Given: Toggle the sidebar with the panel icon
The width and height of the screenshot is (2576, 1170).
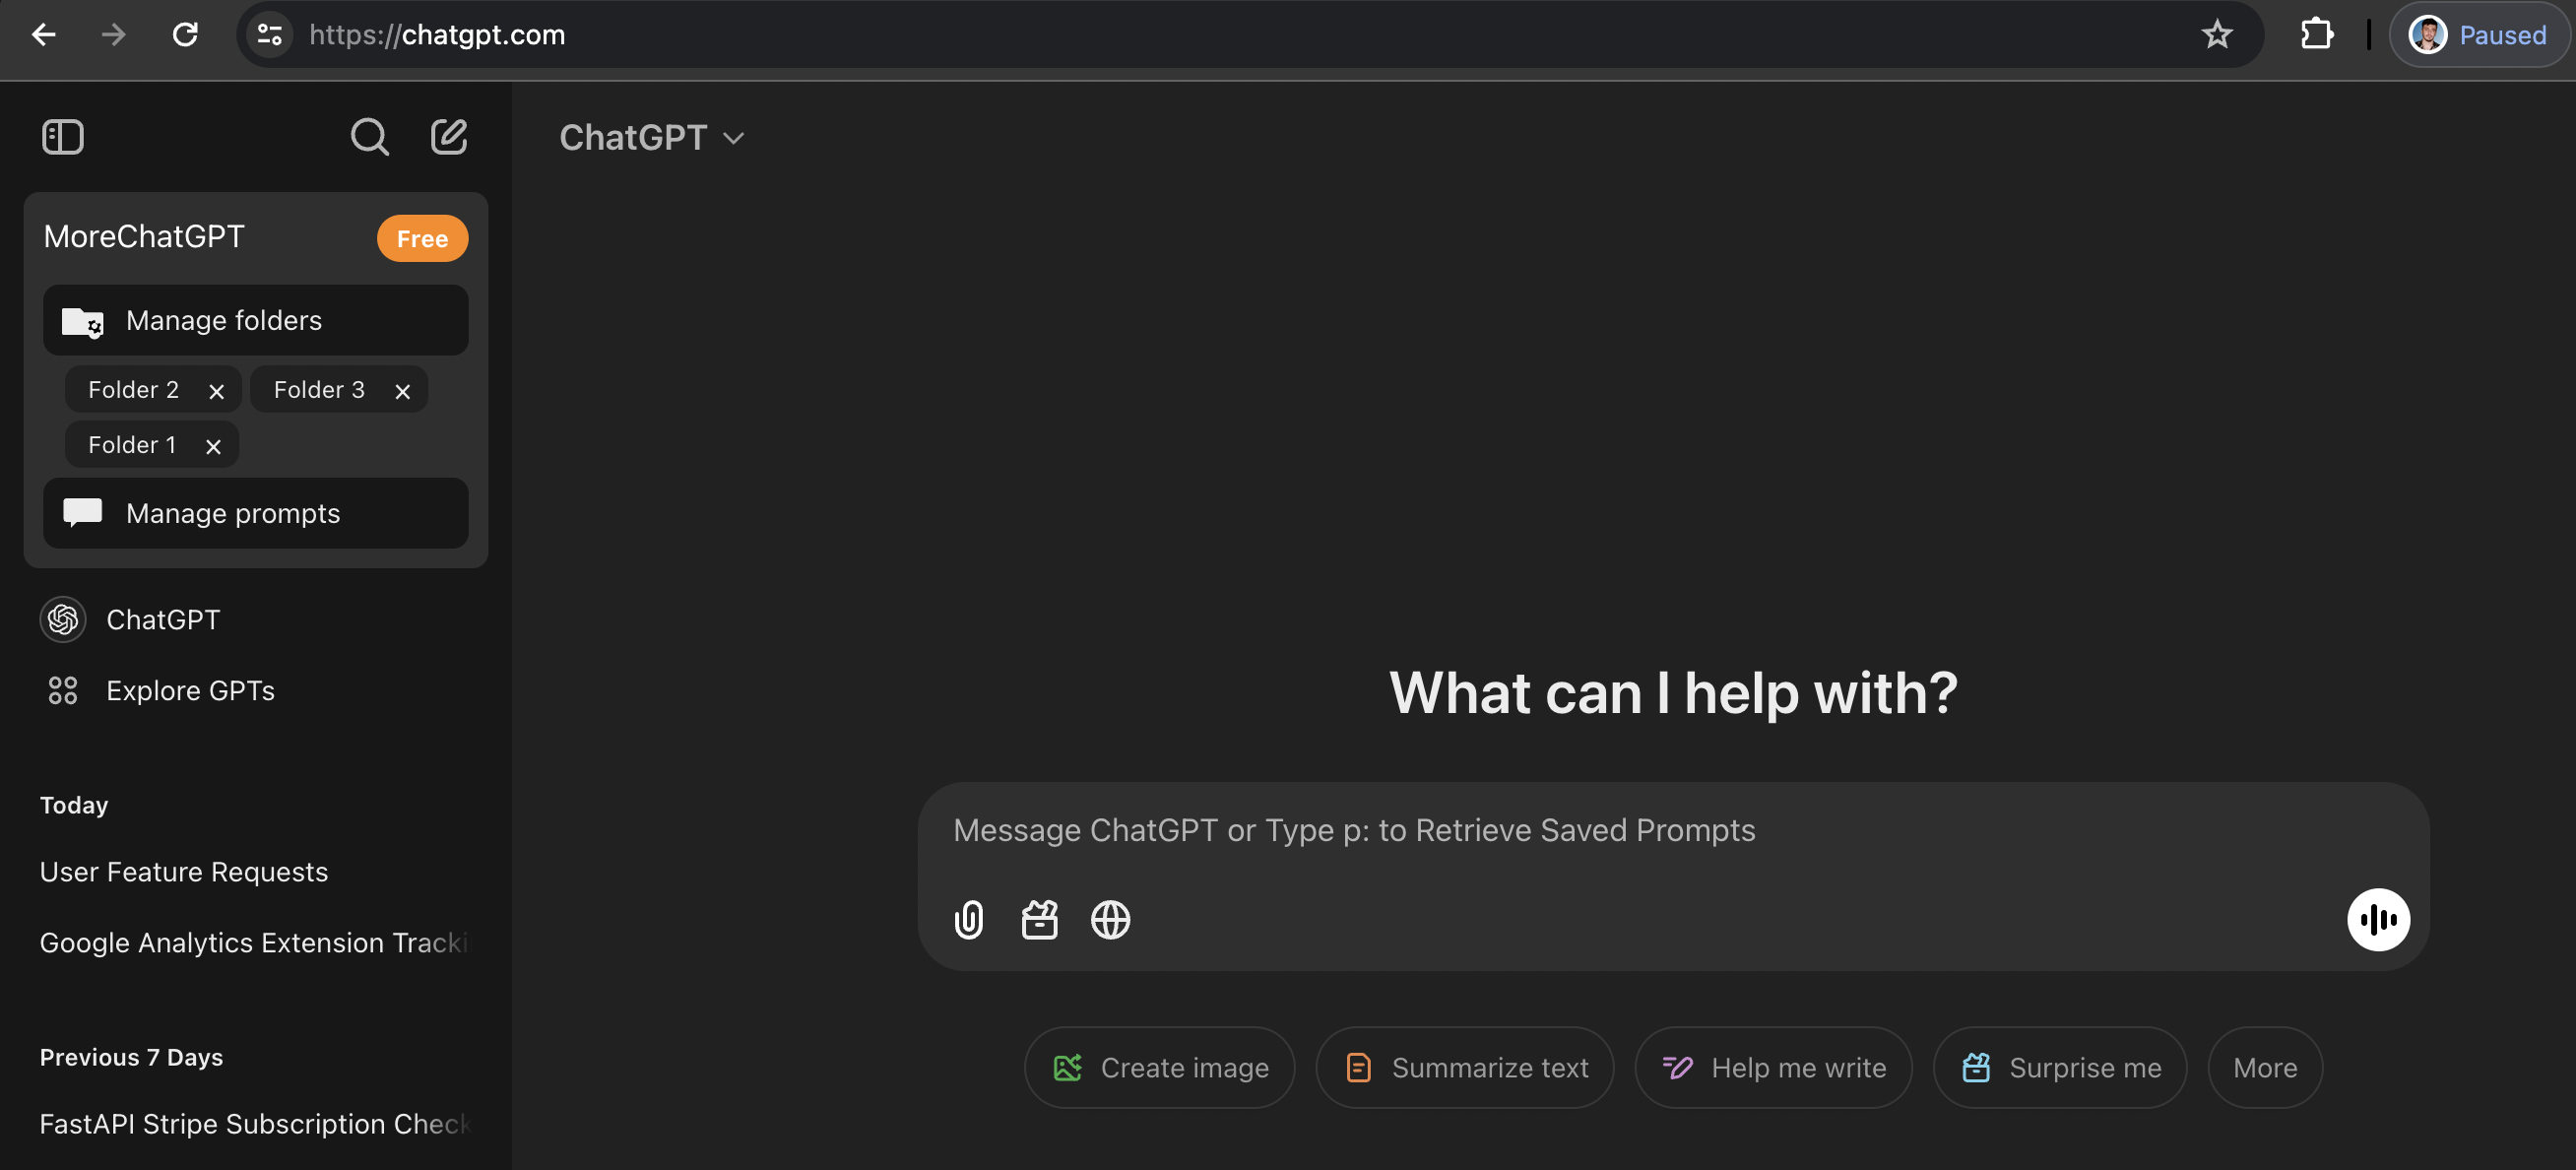Looking at the screenshot, I should (63, 137).
